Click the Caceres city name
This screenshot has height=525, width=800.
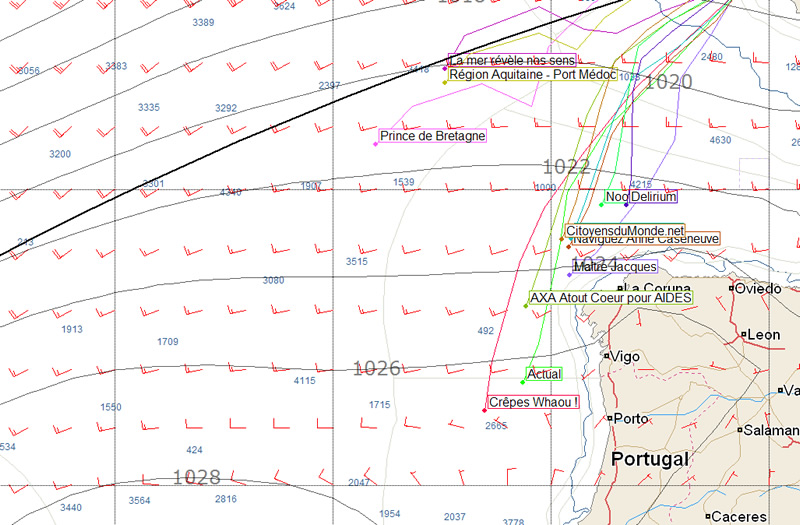tap(741, 517)
